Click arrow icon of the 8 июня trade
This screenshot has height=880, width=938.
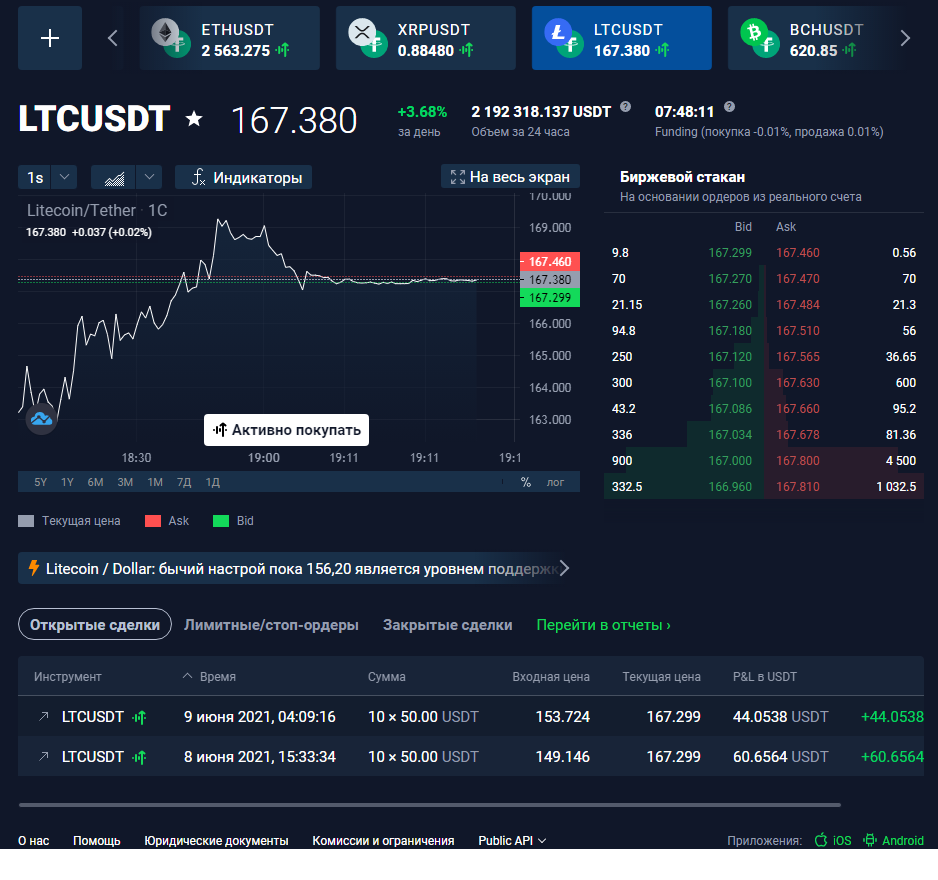[44, 757]
